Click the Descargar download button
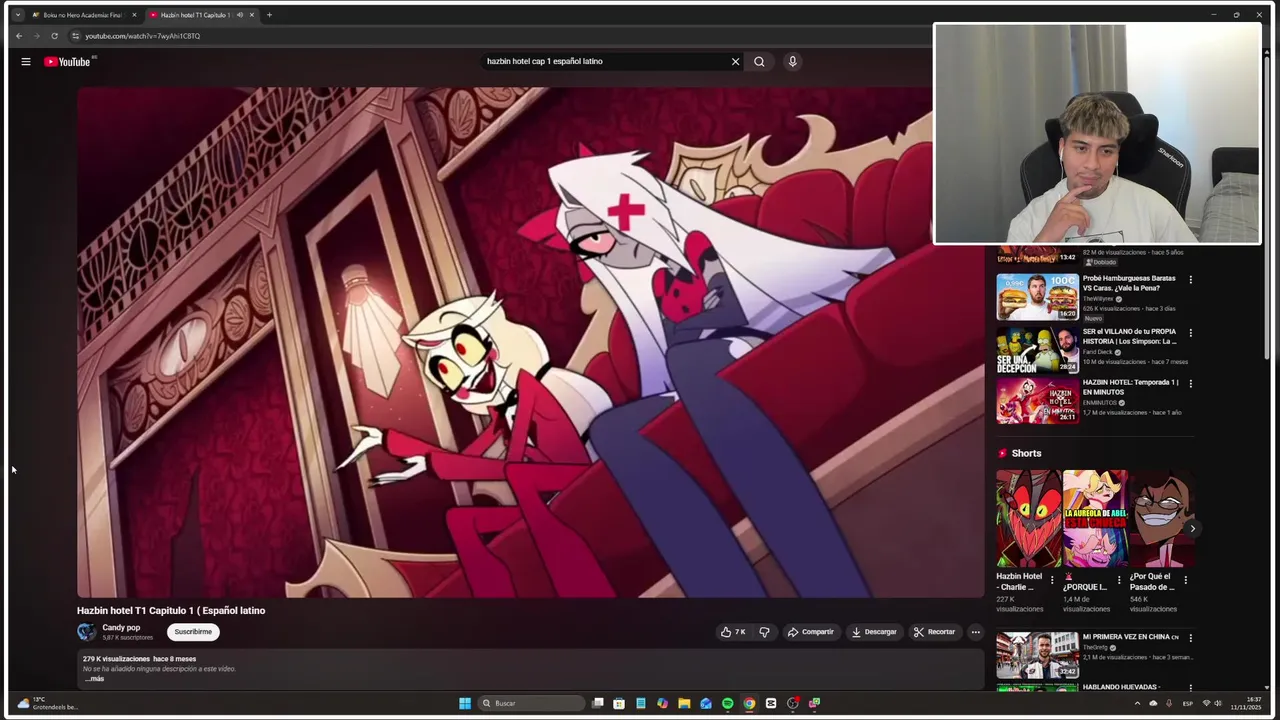The width and height of the screenshot is (1280, 720). [874, 632]
